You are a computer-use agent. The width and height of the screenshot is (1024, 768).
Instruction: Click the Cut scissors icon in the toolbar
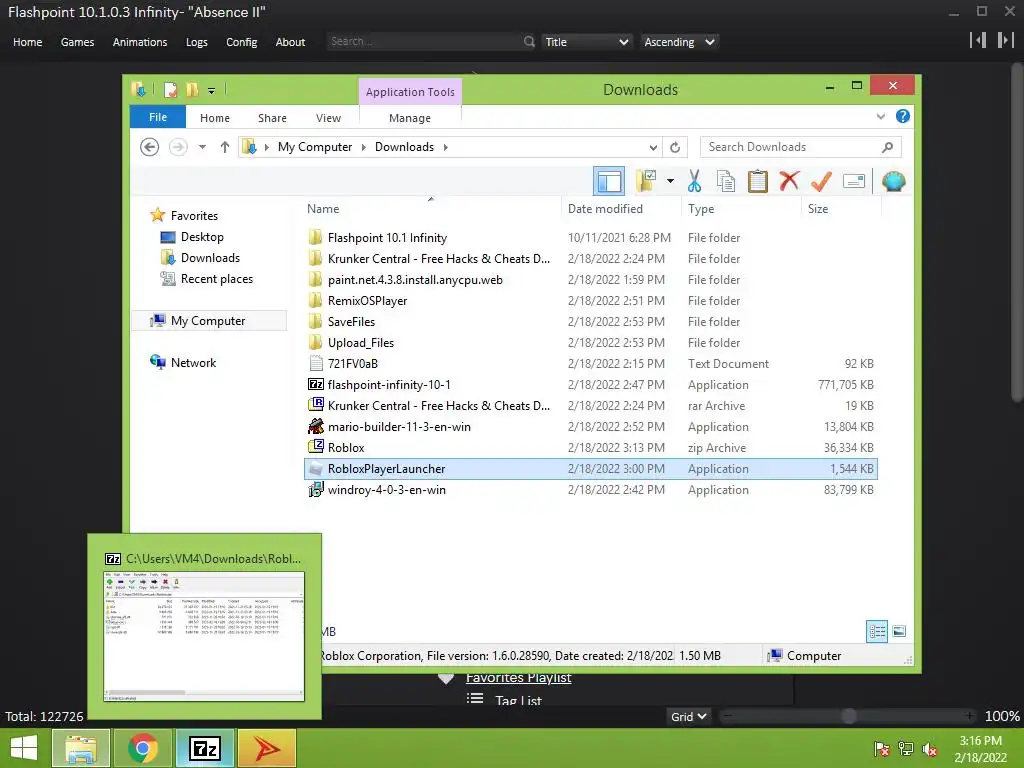click(694, 182)
